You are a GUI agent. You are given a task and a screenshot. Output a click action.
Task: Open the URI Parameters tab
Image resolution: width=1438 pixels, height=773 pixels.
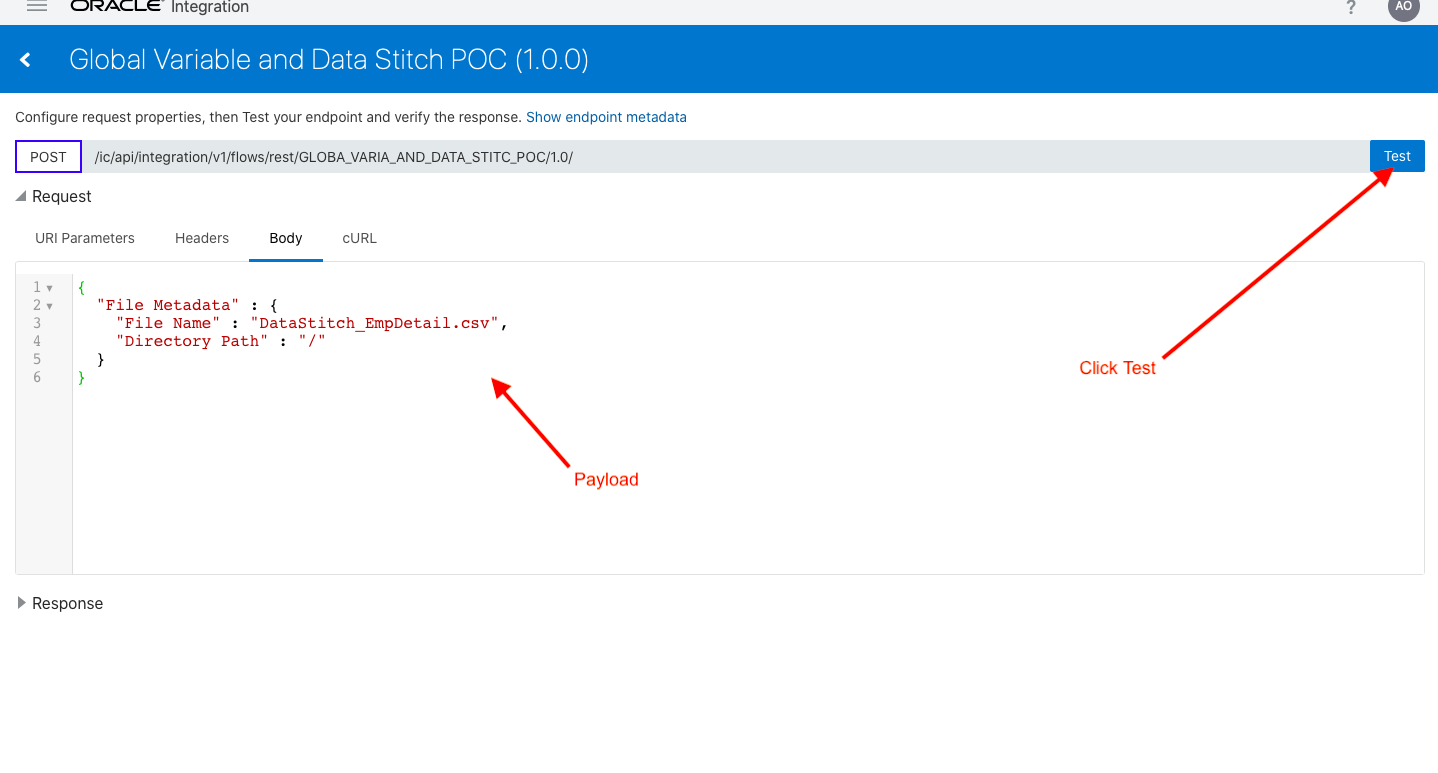pyautogui.click(x=84, y=238)
